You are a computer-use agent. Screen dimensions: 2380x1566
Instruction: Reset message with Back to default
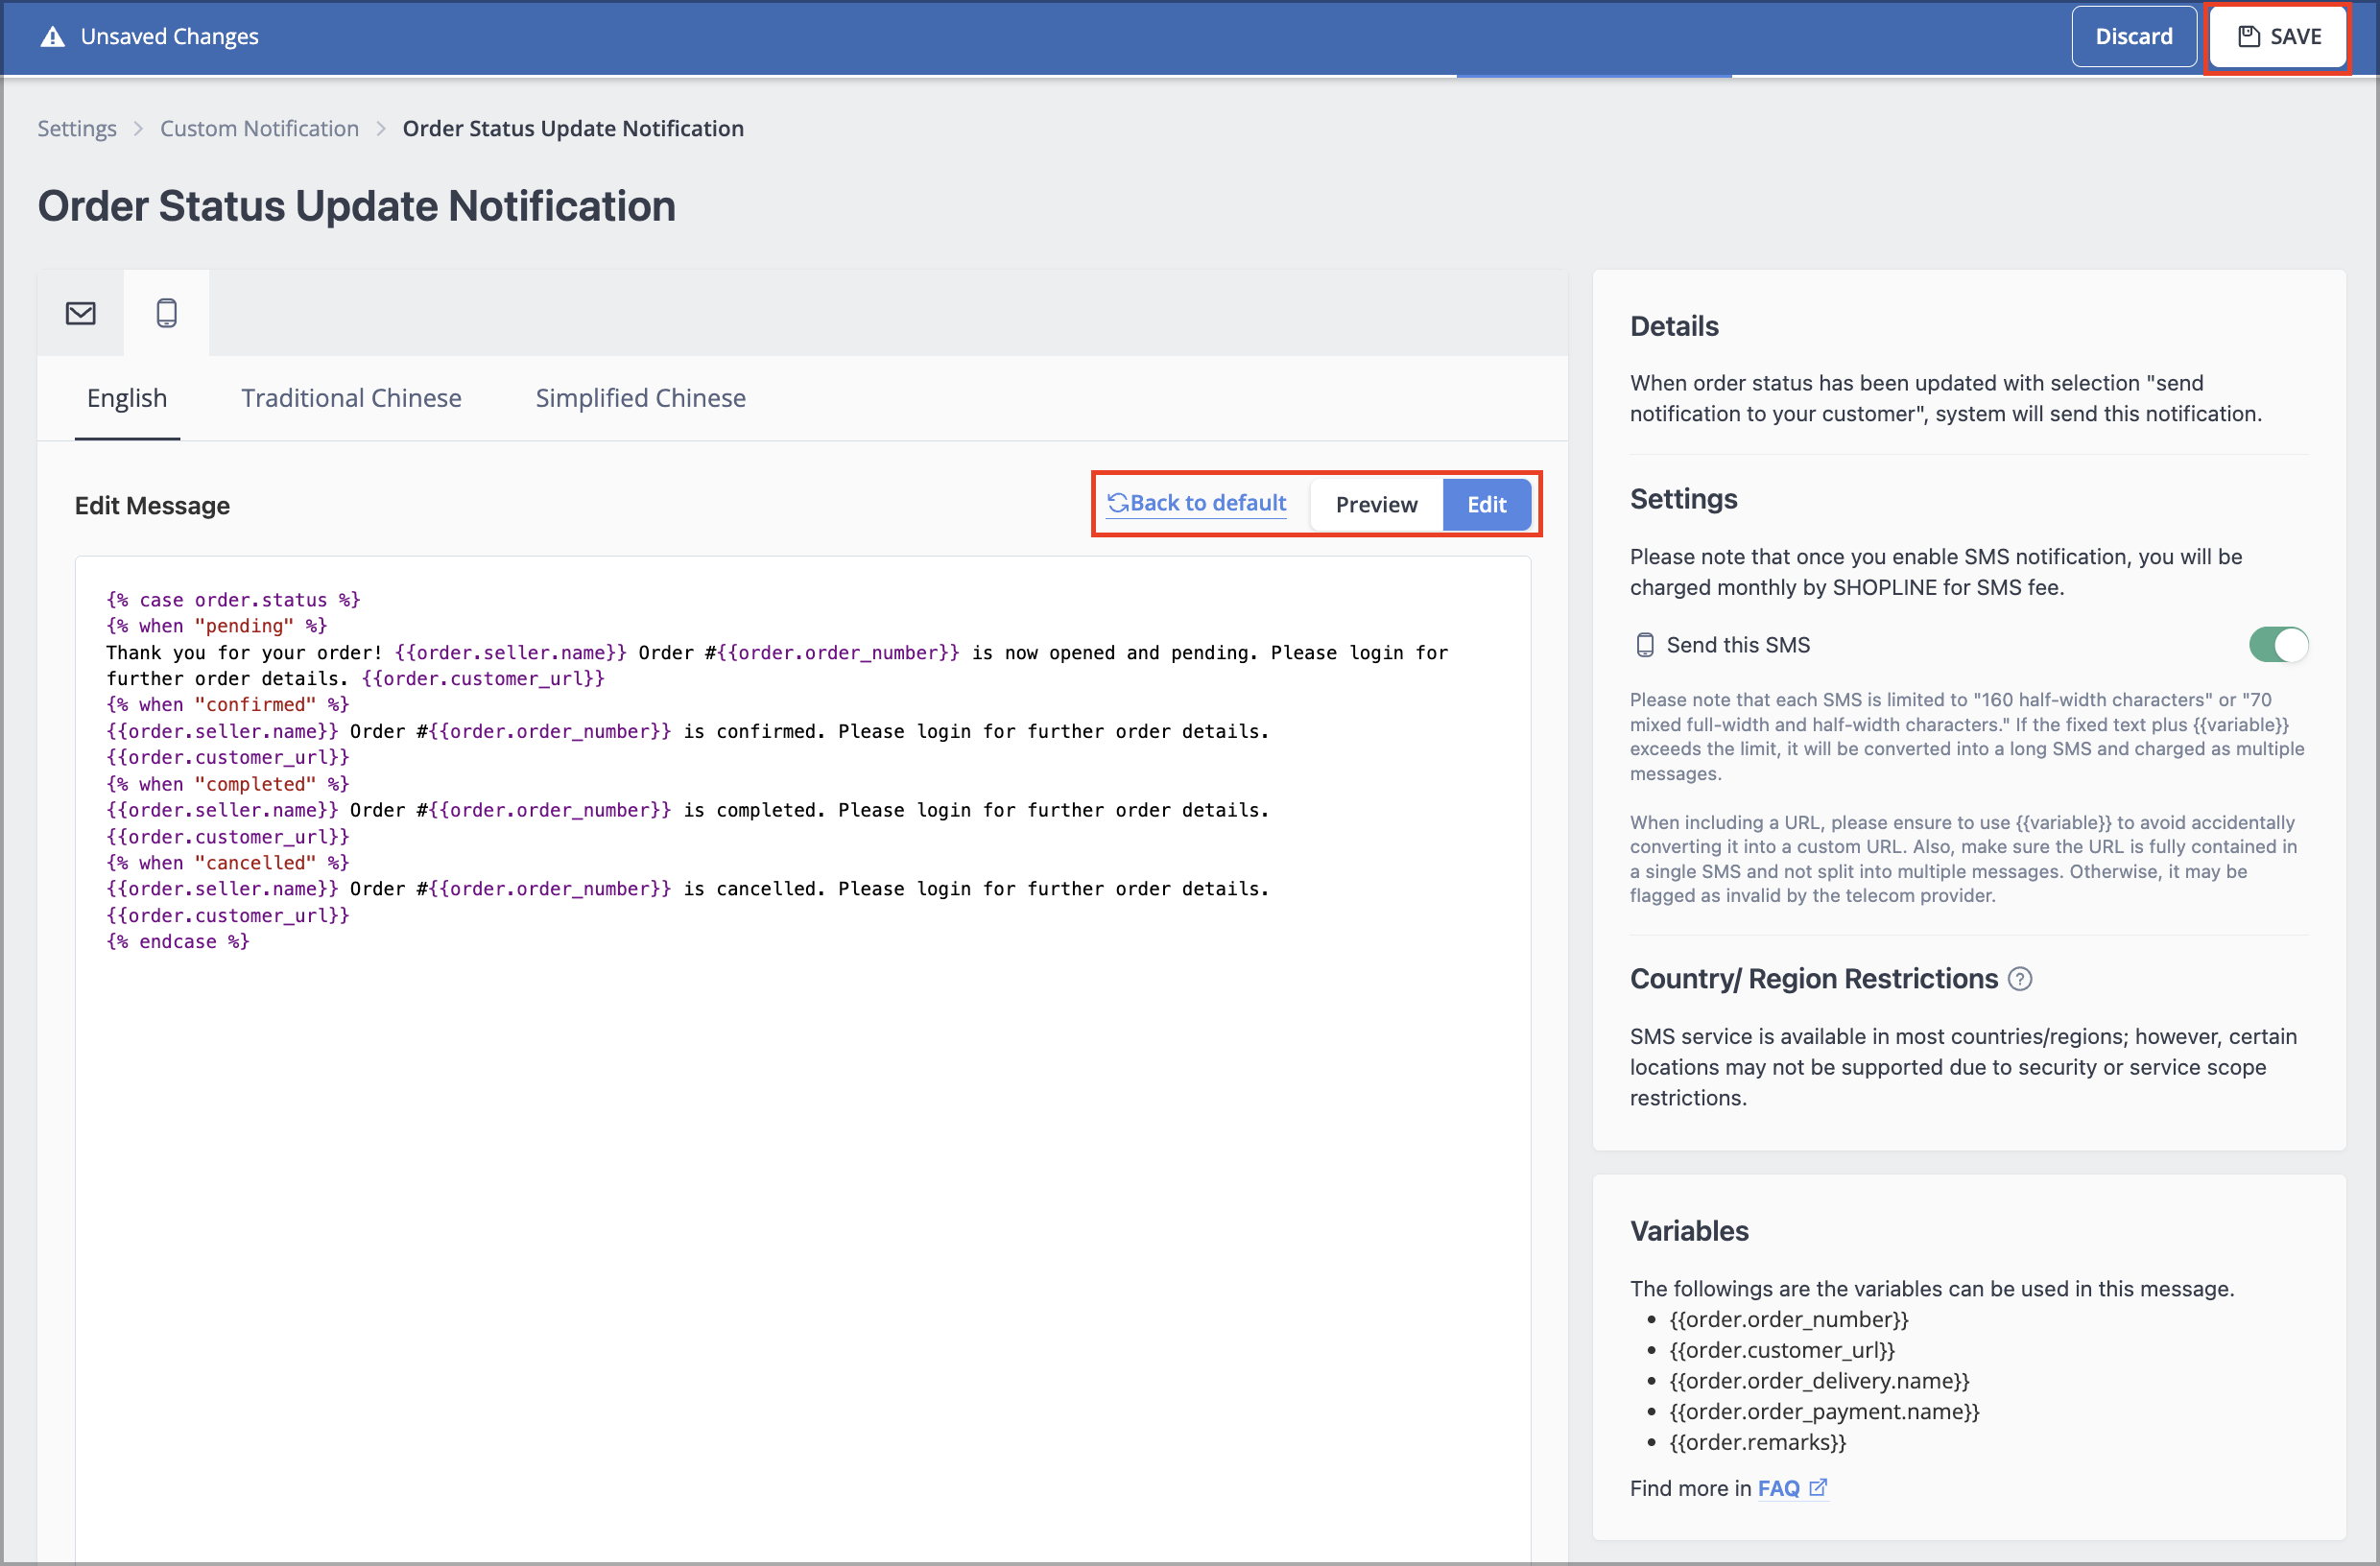pyautogui.click(x=1197, y=503)
